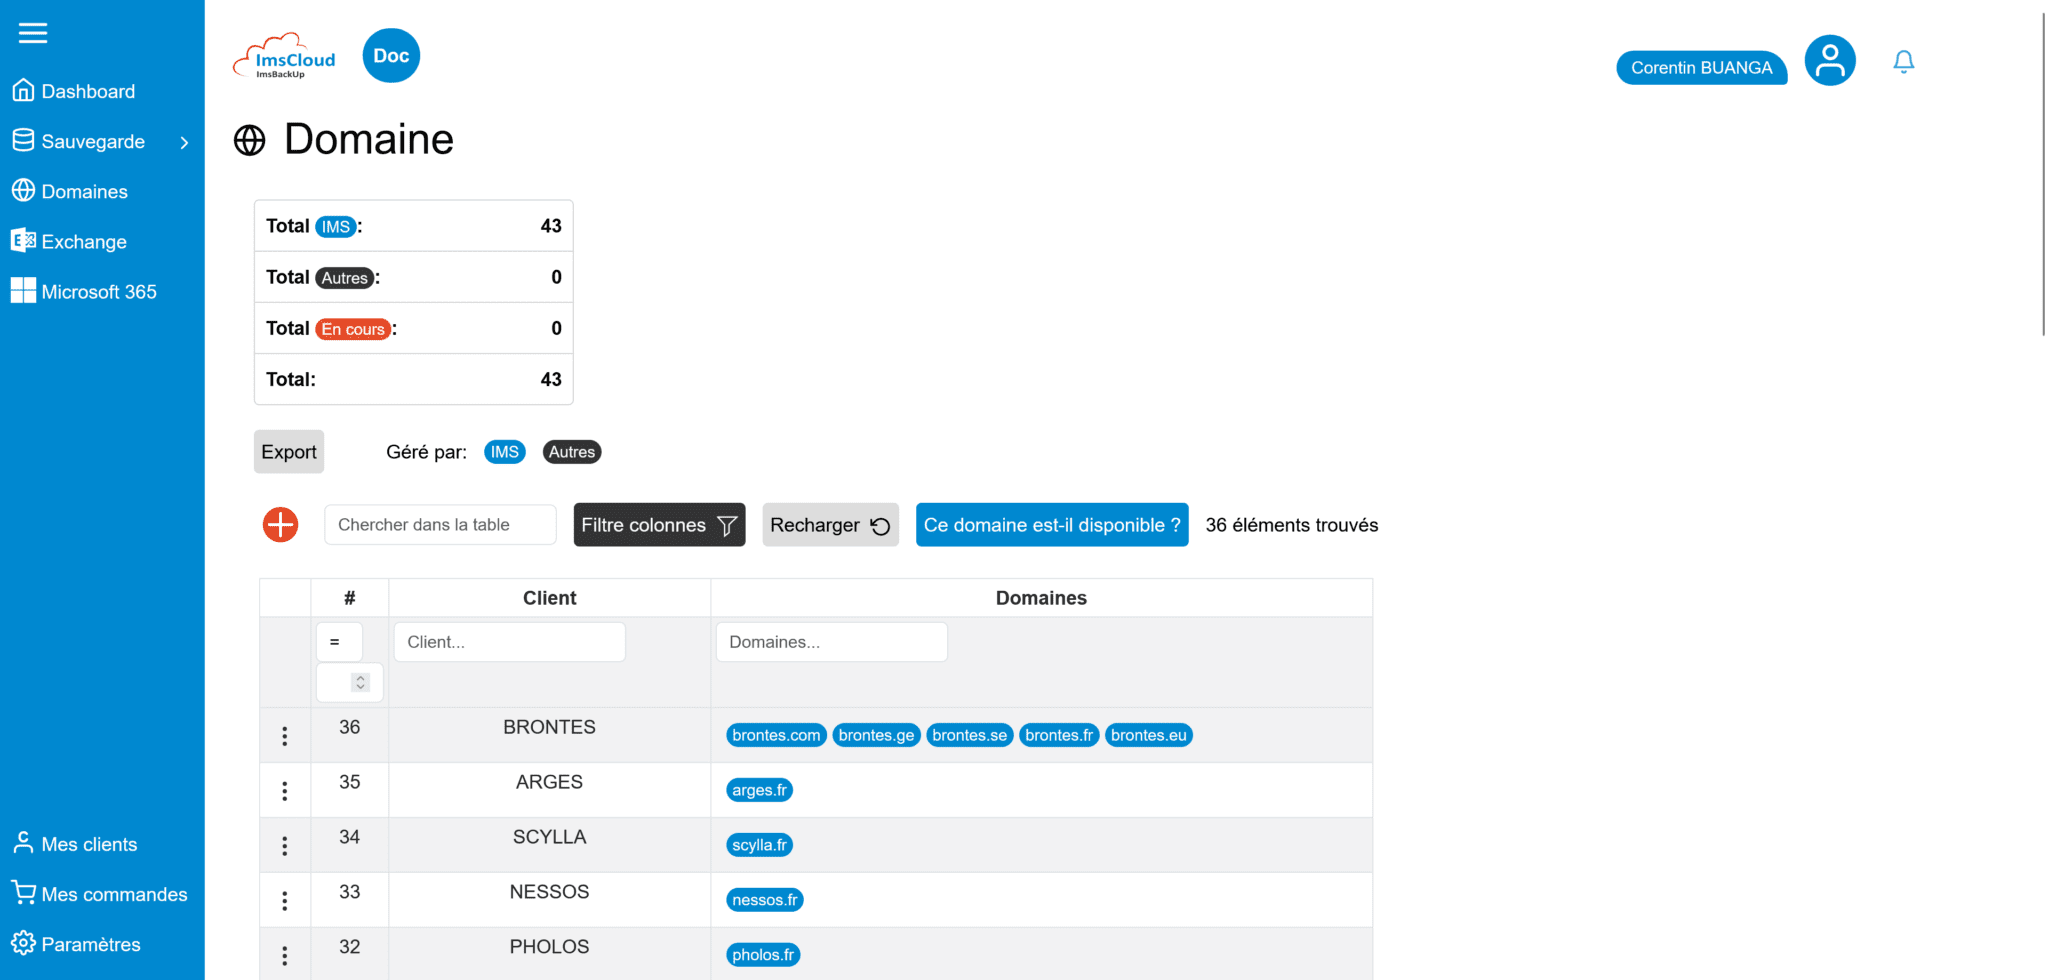Click the number stepper in # filter
The width and height of the screenshot is (2048, 980).
[360, 683]
